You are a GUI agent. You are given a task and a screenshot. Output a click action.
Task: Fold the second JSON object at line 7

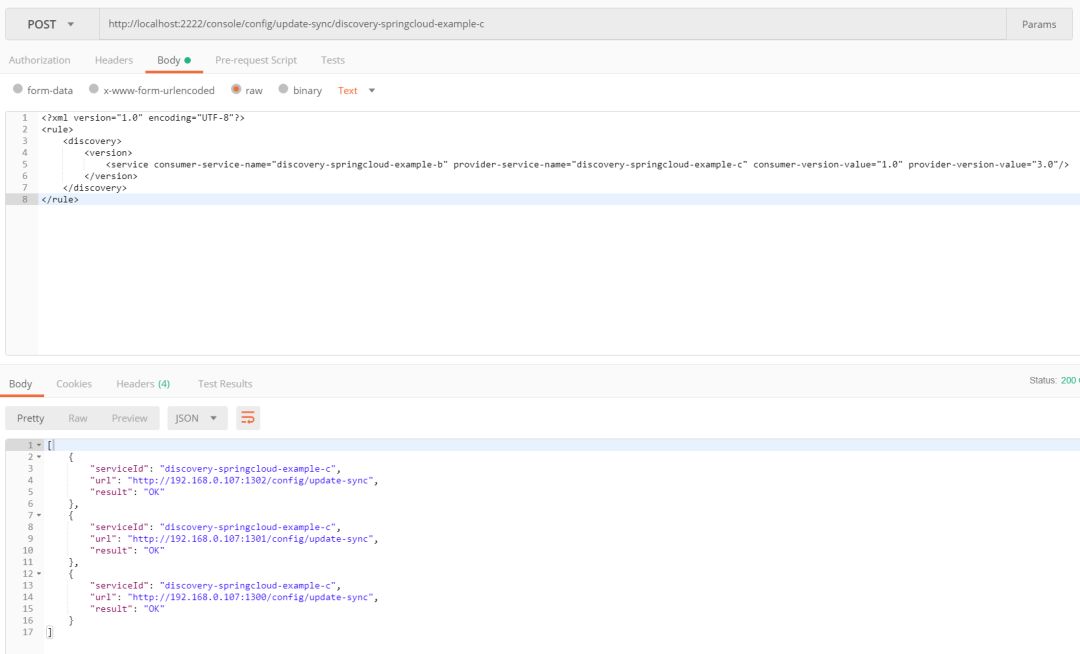point(39,515)
